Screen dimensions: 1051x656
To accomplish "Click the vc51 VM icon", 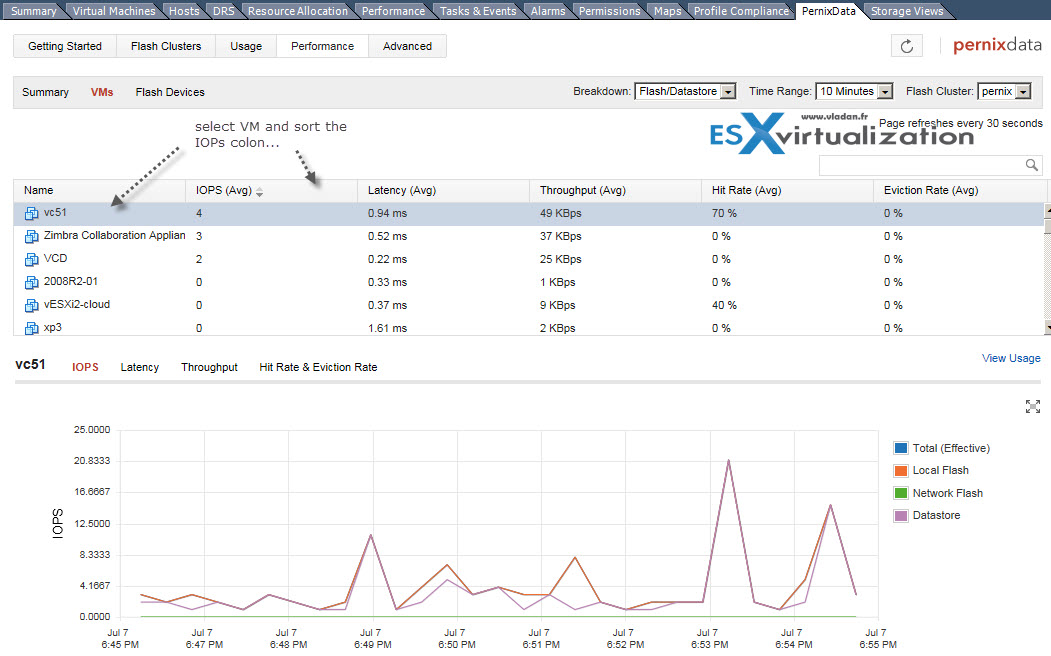I will 32,214.
